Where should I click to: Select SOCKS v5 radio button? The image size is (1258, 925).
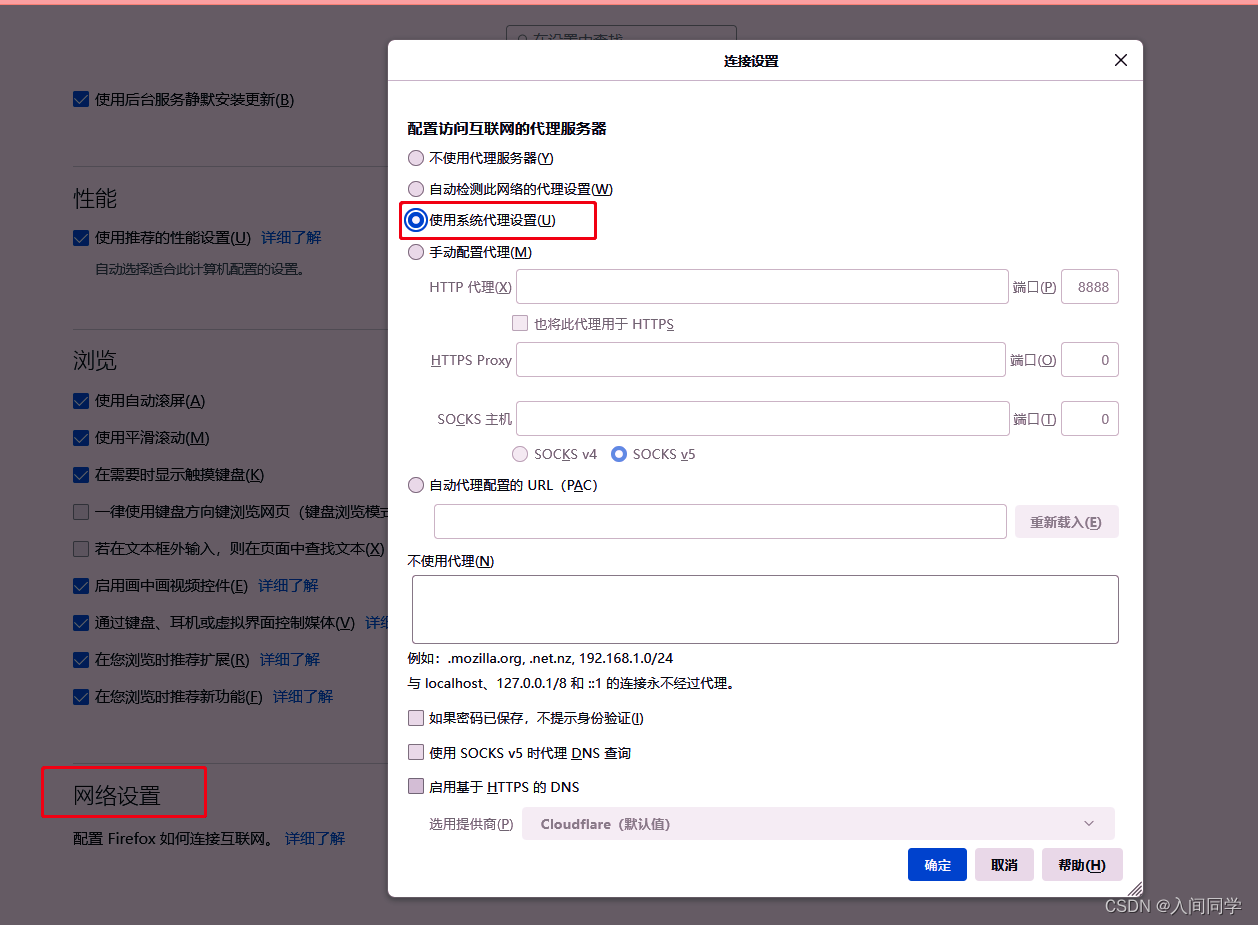pyautogui.click(x=619, y=454)
